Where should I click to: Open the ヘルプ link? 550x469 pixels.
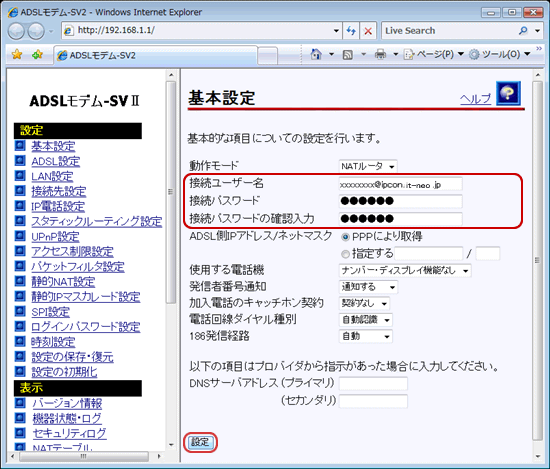[x=475, y=99]
